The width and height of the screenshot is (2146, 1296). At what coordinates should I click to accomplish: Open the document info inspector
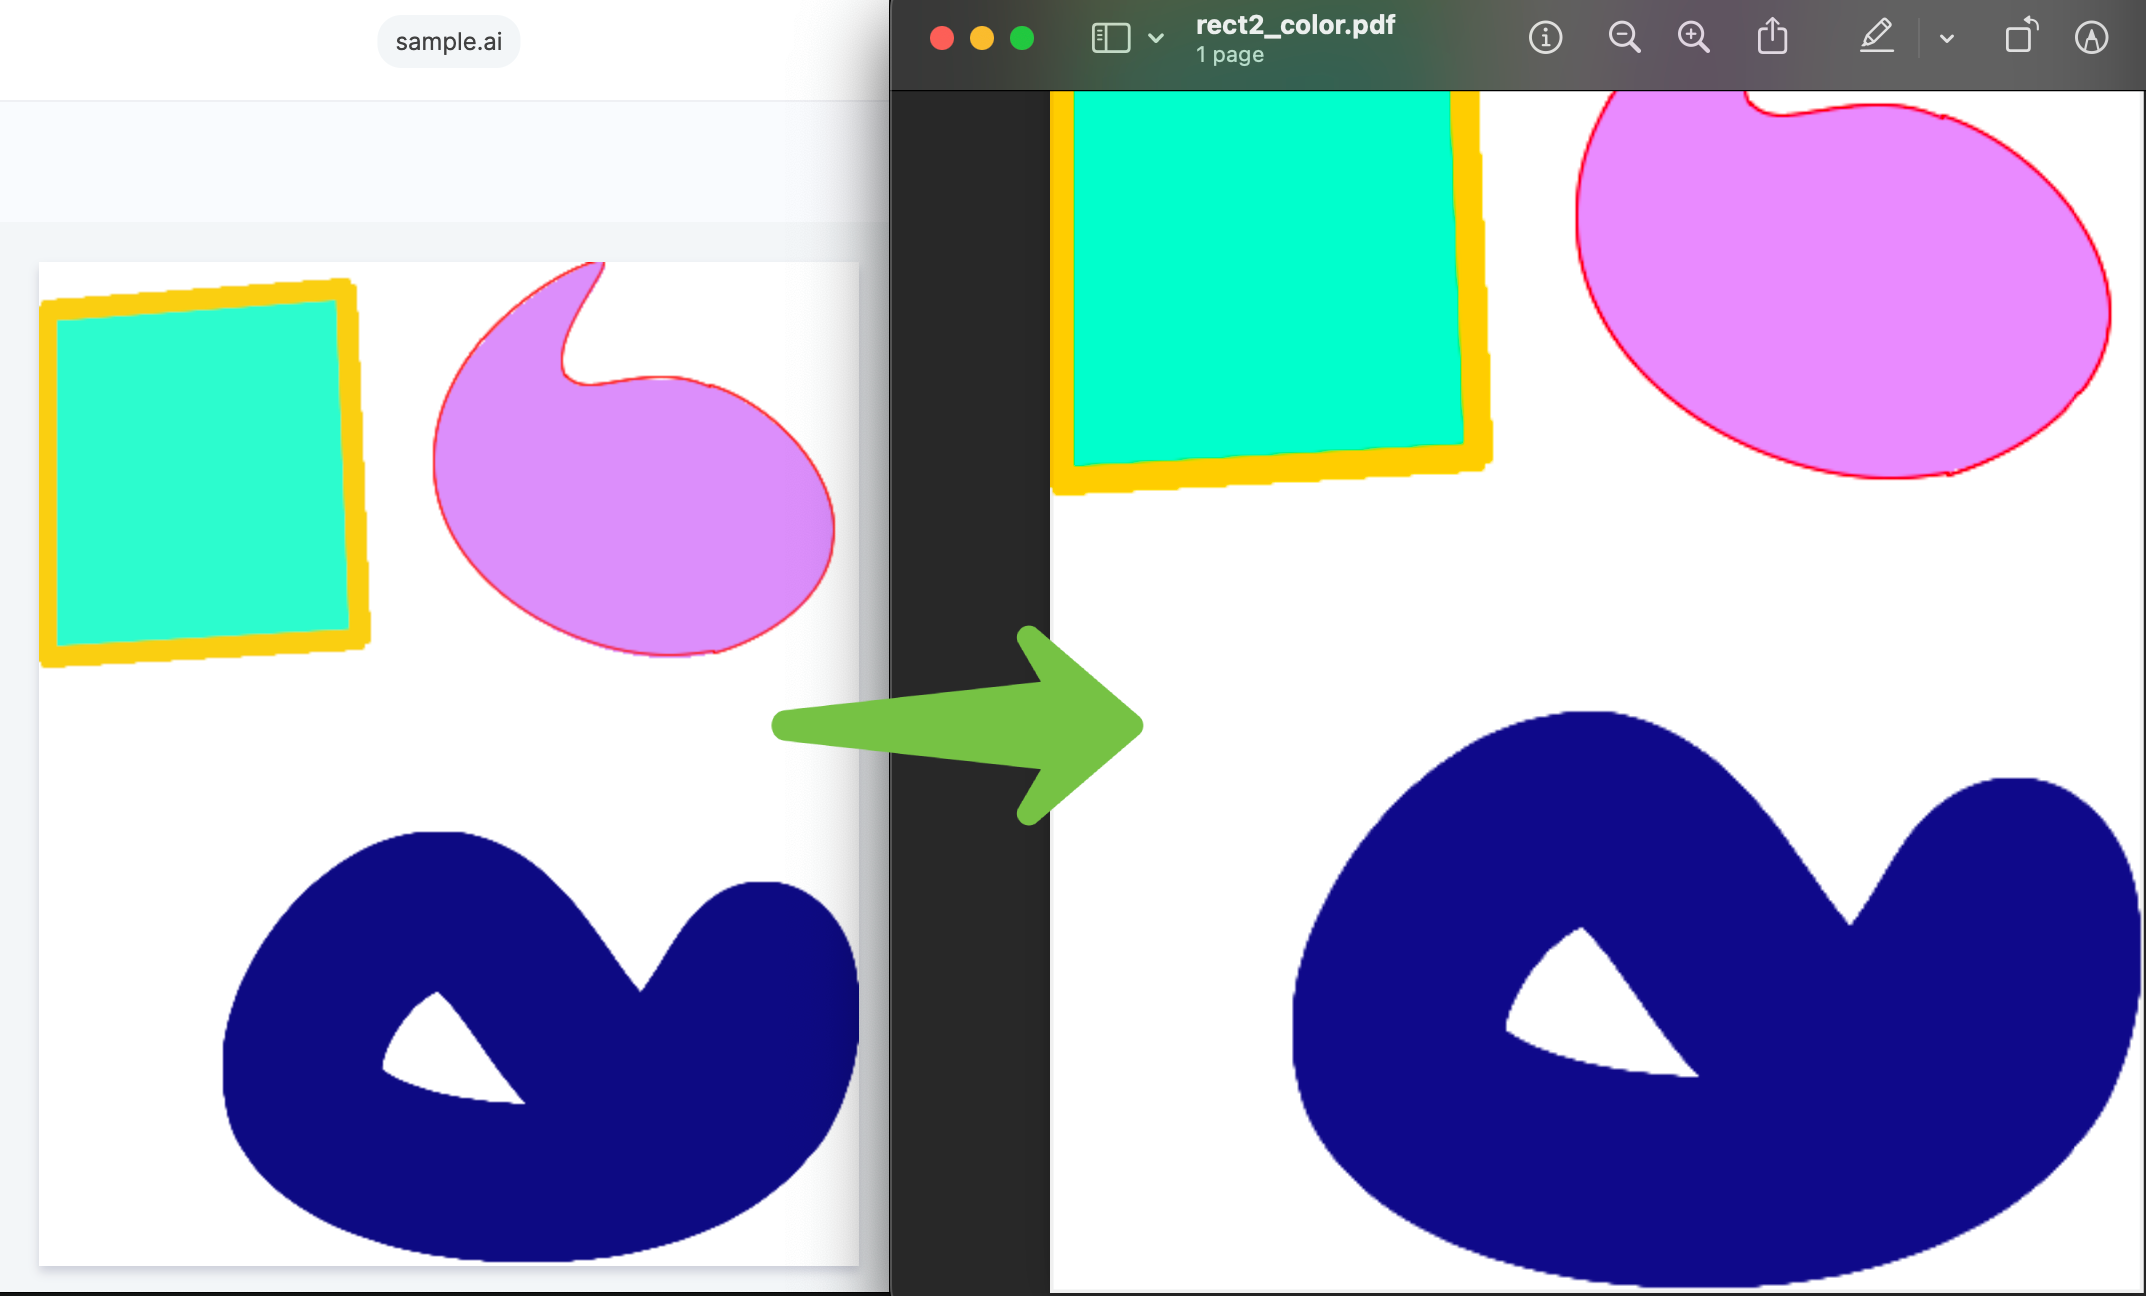pyautogui.click(x=1545, y=38)
